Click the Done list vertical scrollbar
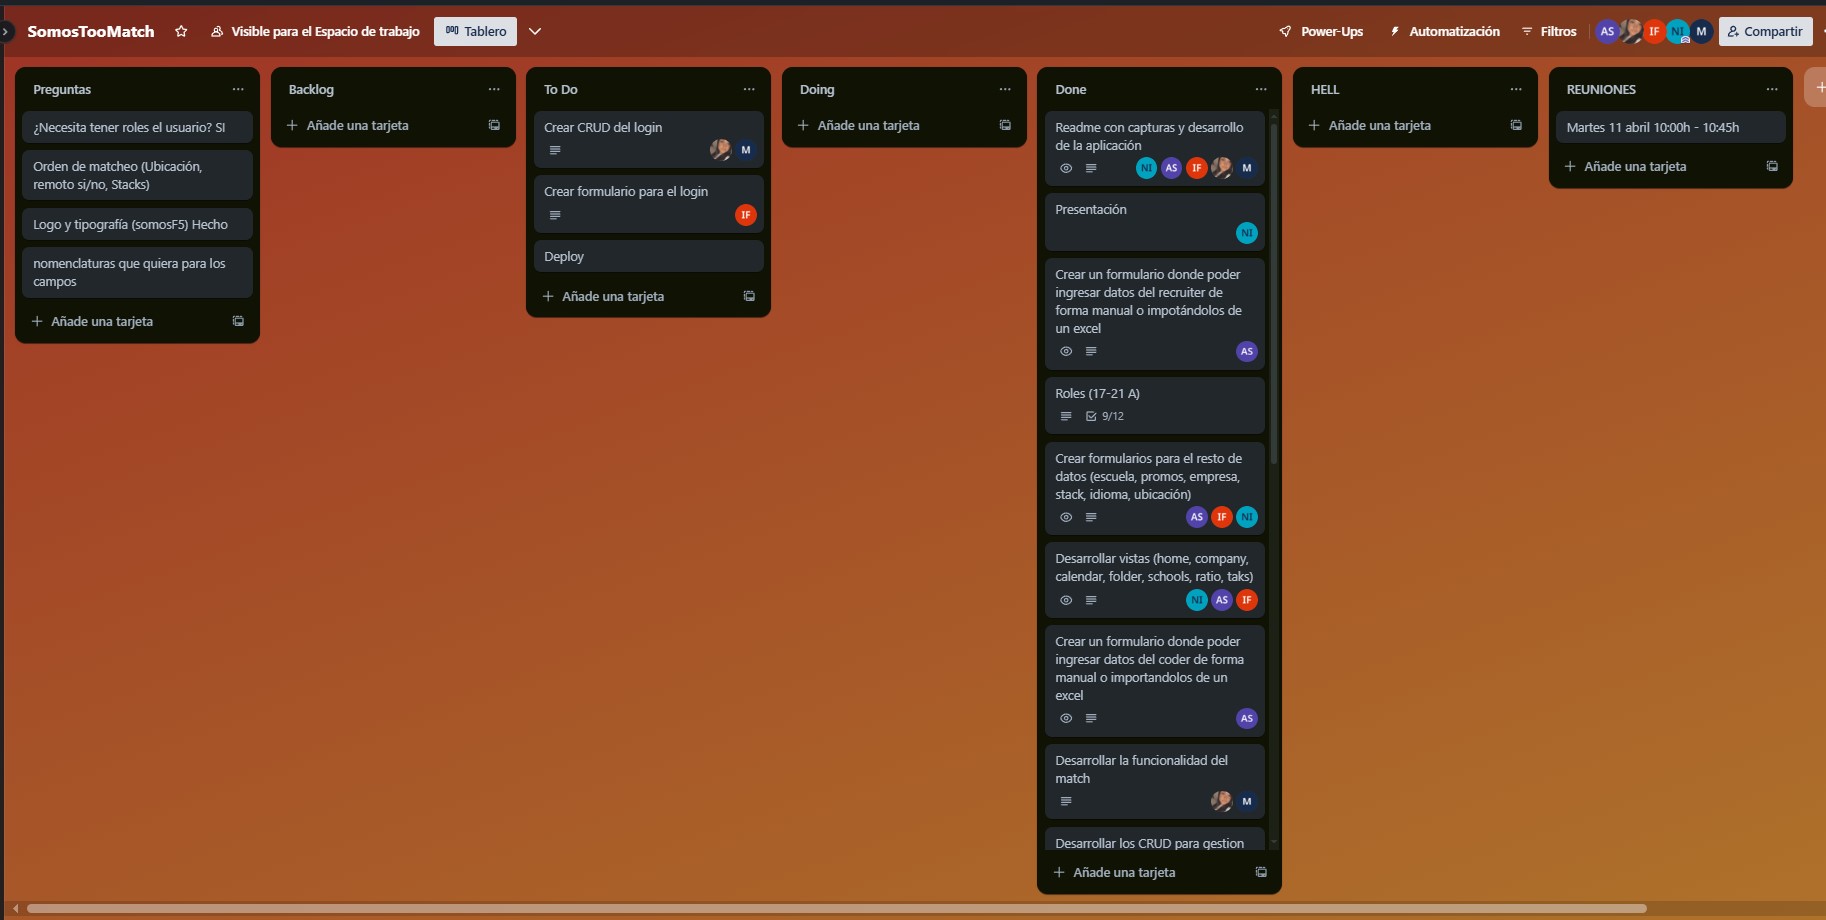Image resolution: width=1826 pixels, height=920 pixels. pos(1273,290)
